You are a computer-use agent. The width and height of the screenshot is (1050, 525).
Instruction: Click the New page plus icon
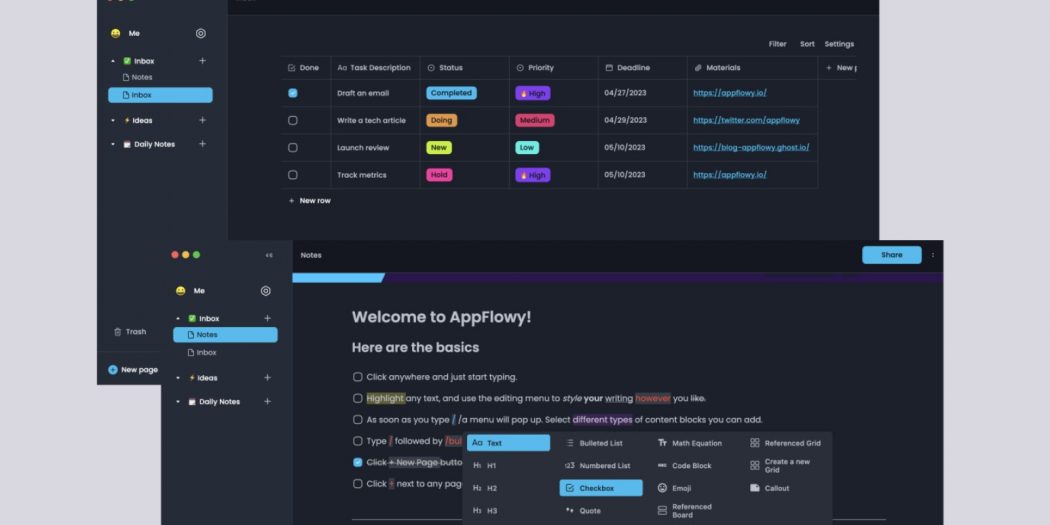113,370
